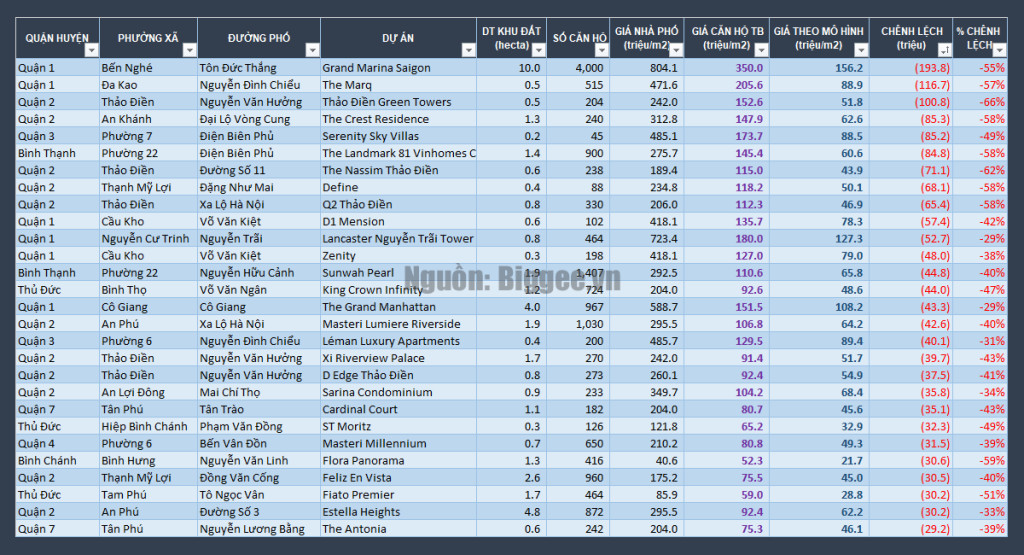1024x555 pixels.
Task: Select the Zenity project cell
Action: click(x=398, y=255)
